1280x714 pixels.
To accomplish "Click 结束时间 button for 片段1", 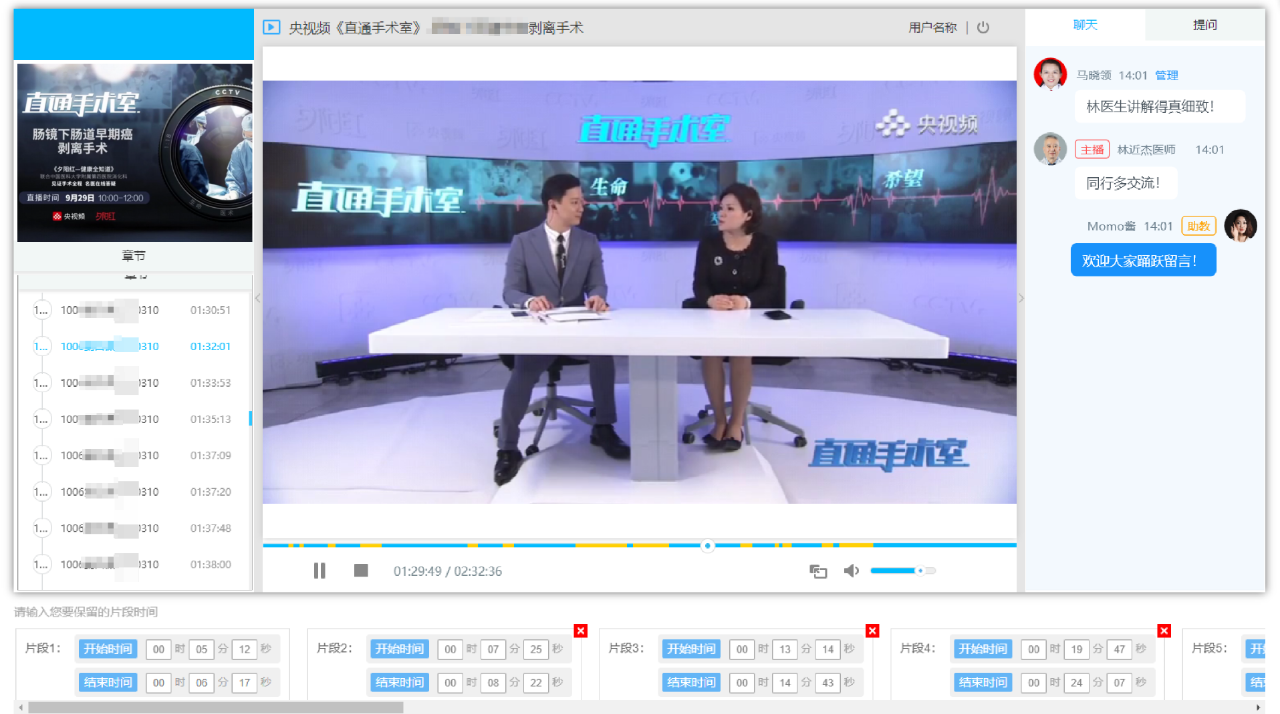I will tap(108, 682).
